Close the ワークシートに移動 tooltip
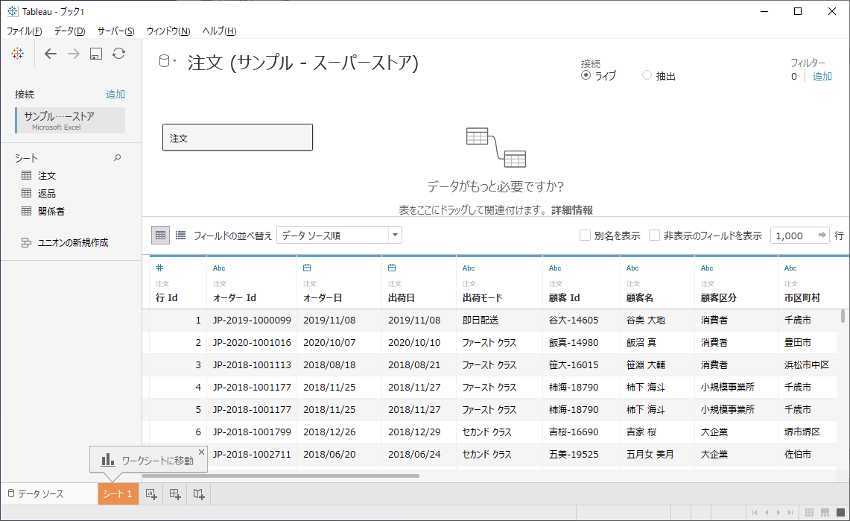The width and height of the screenshot is (850, 522). pyautogui.click(x=202, y=452)
